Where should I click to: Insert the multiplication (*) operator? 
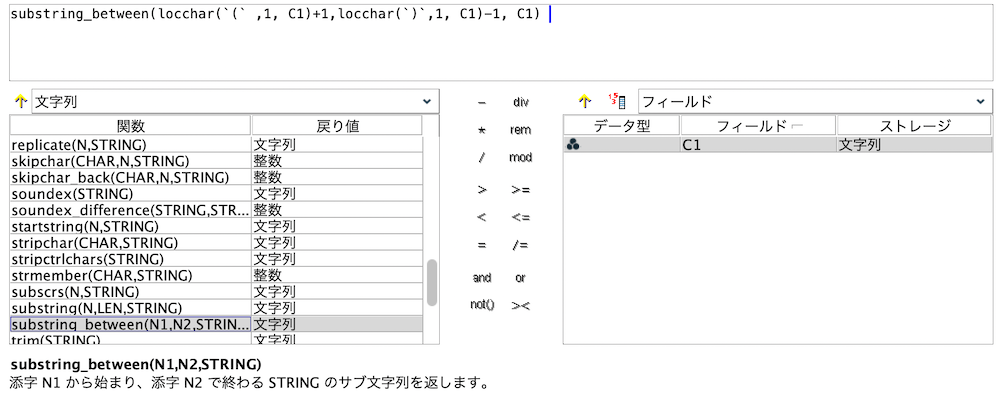click(482, 130)
